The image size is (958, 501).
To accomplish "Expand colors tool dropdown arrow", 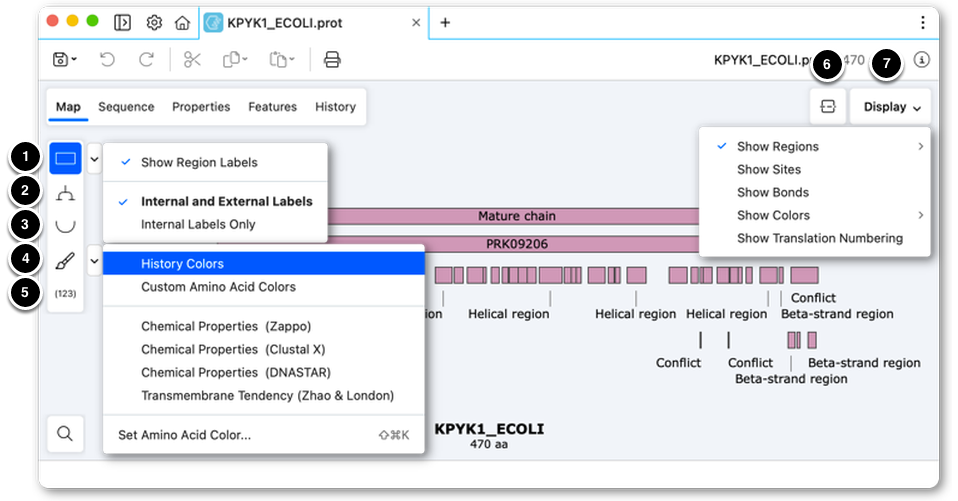I will pos(94,261).
